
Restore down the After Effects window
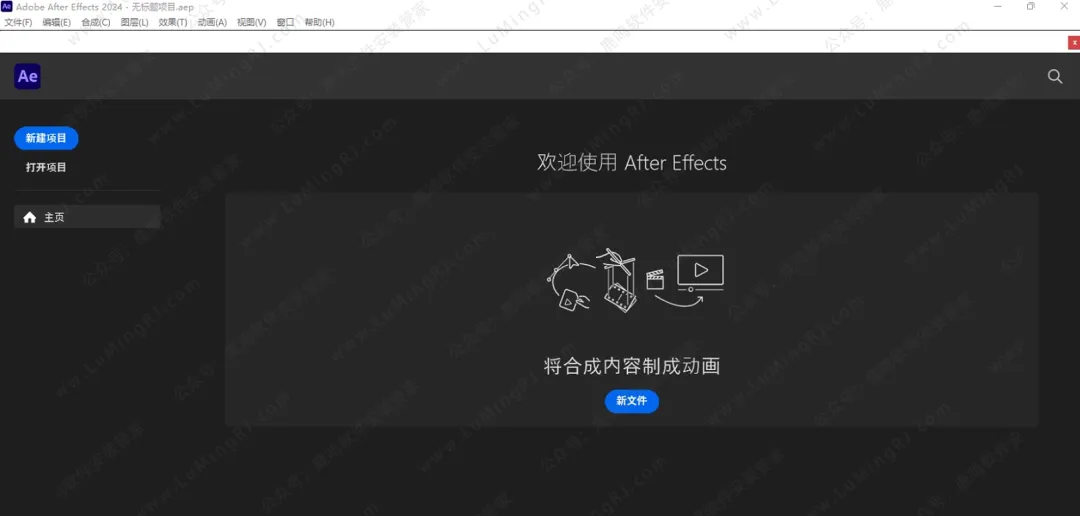[x=1030, y=6]
